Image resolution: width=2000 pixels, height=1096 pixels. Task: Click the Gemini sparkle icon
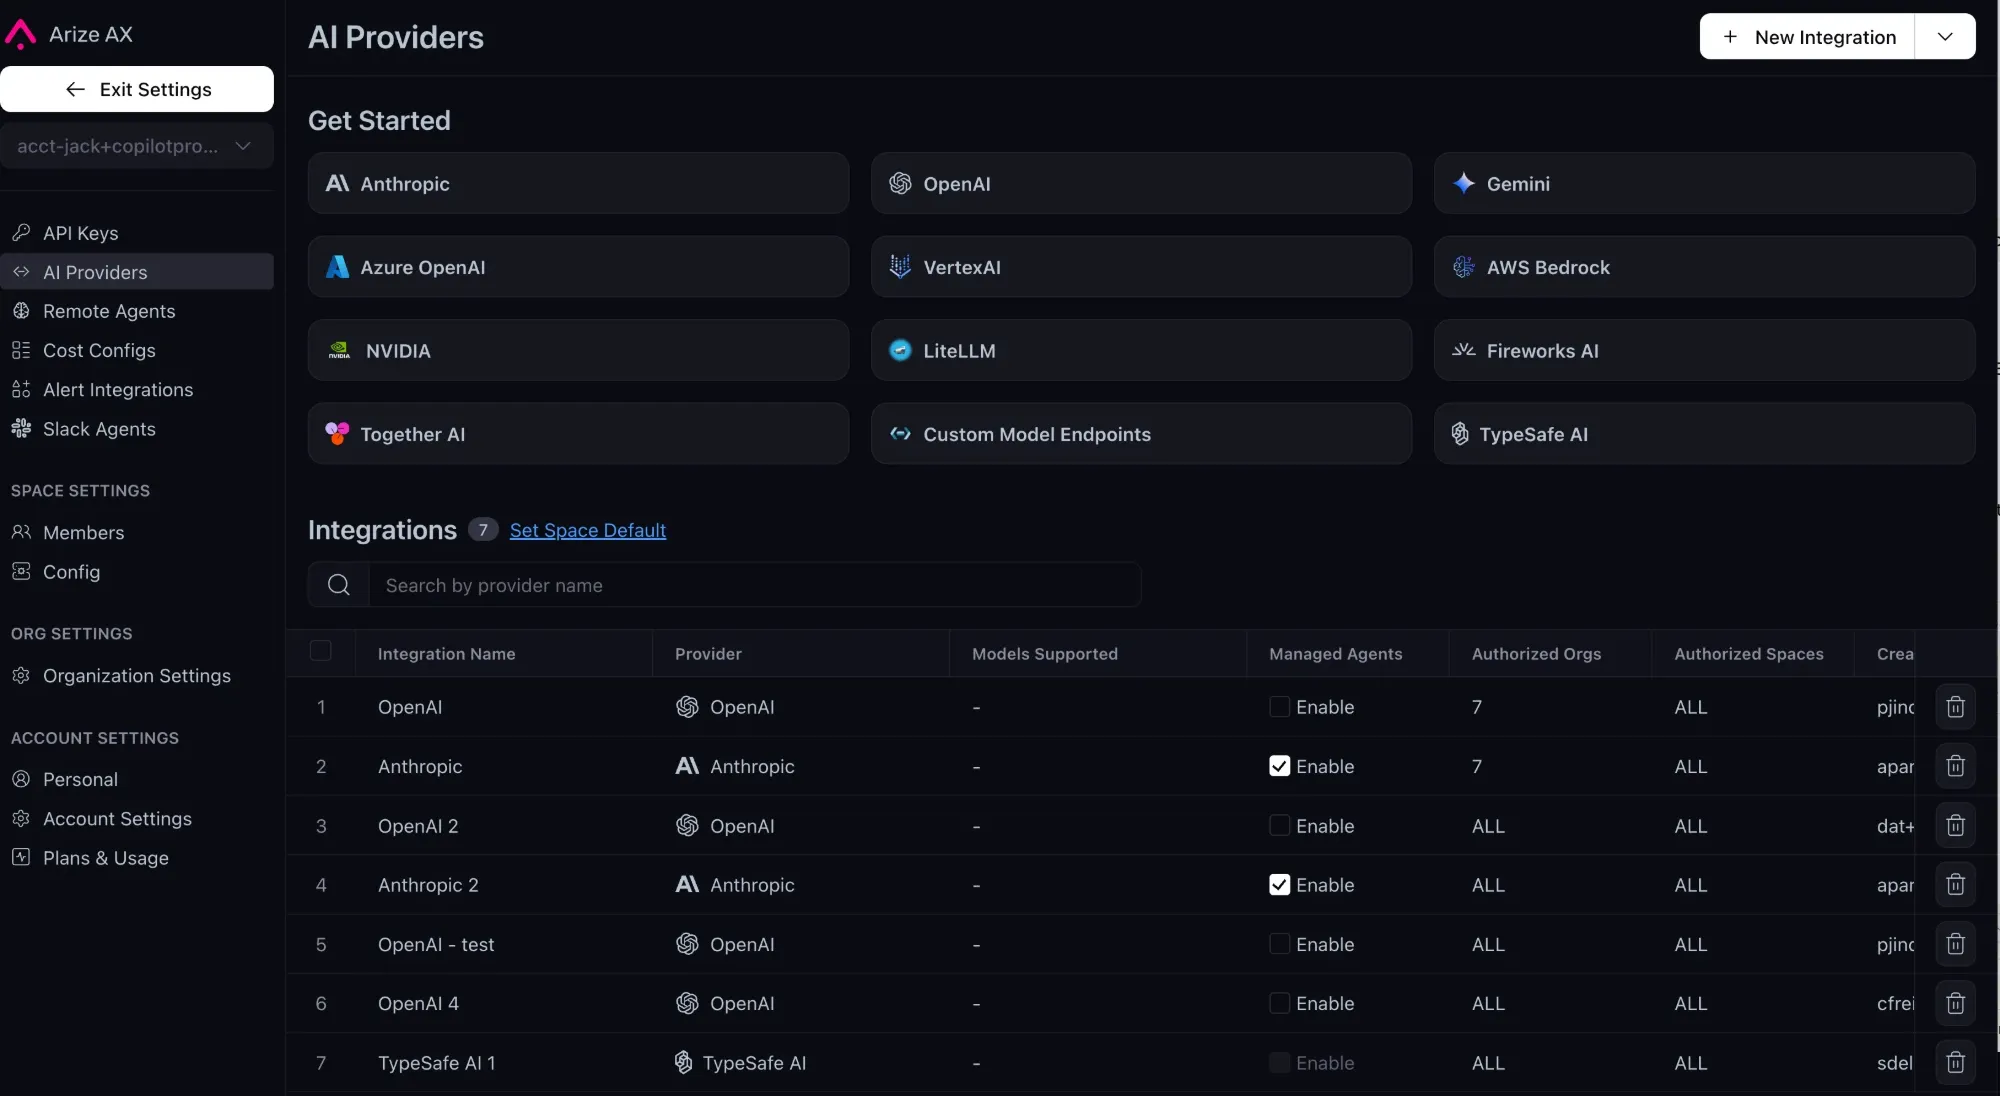tap(1464, 184)
